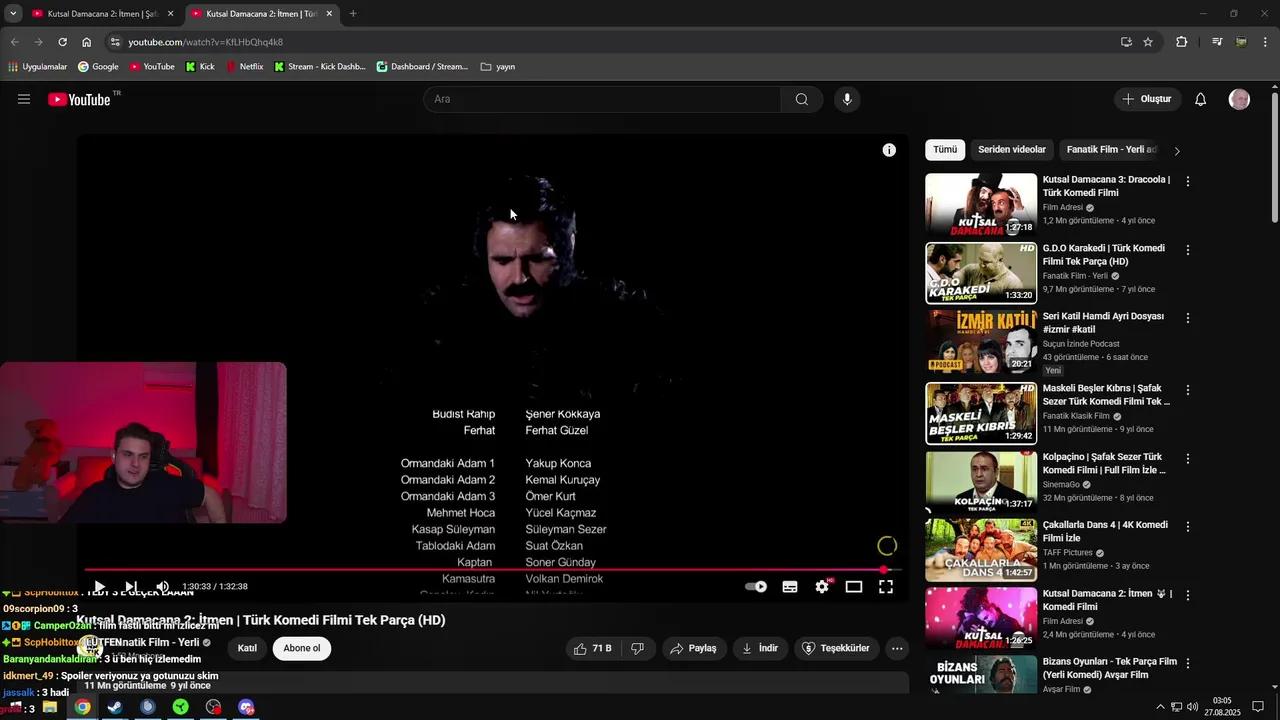
Task: Go to browser home page
Action: [87, 42]
